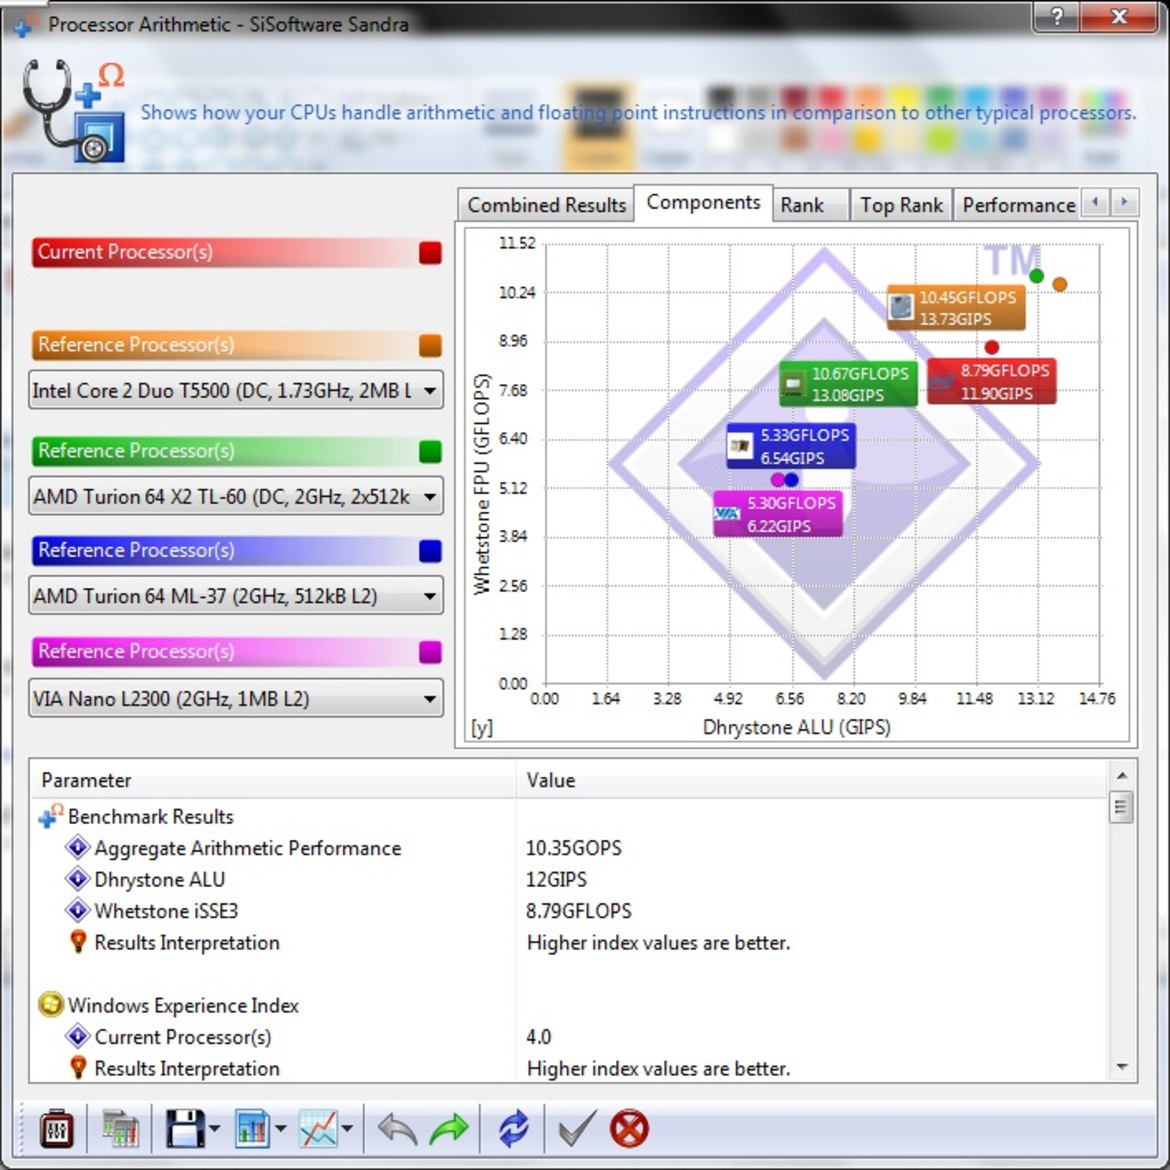The width and height of the screenshot is (1170, 1170).
Task: Switch to the Combined Results tab
Action: click(546, 205)
